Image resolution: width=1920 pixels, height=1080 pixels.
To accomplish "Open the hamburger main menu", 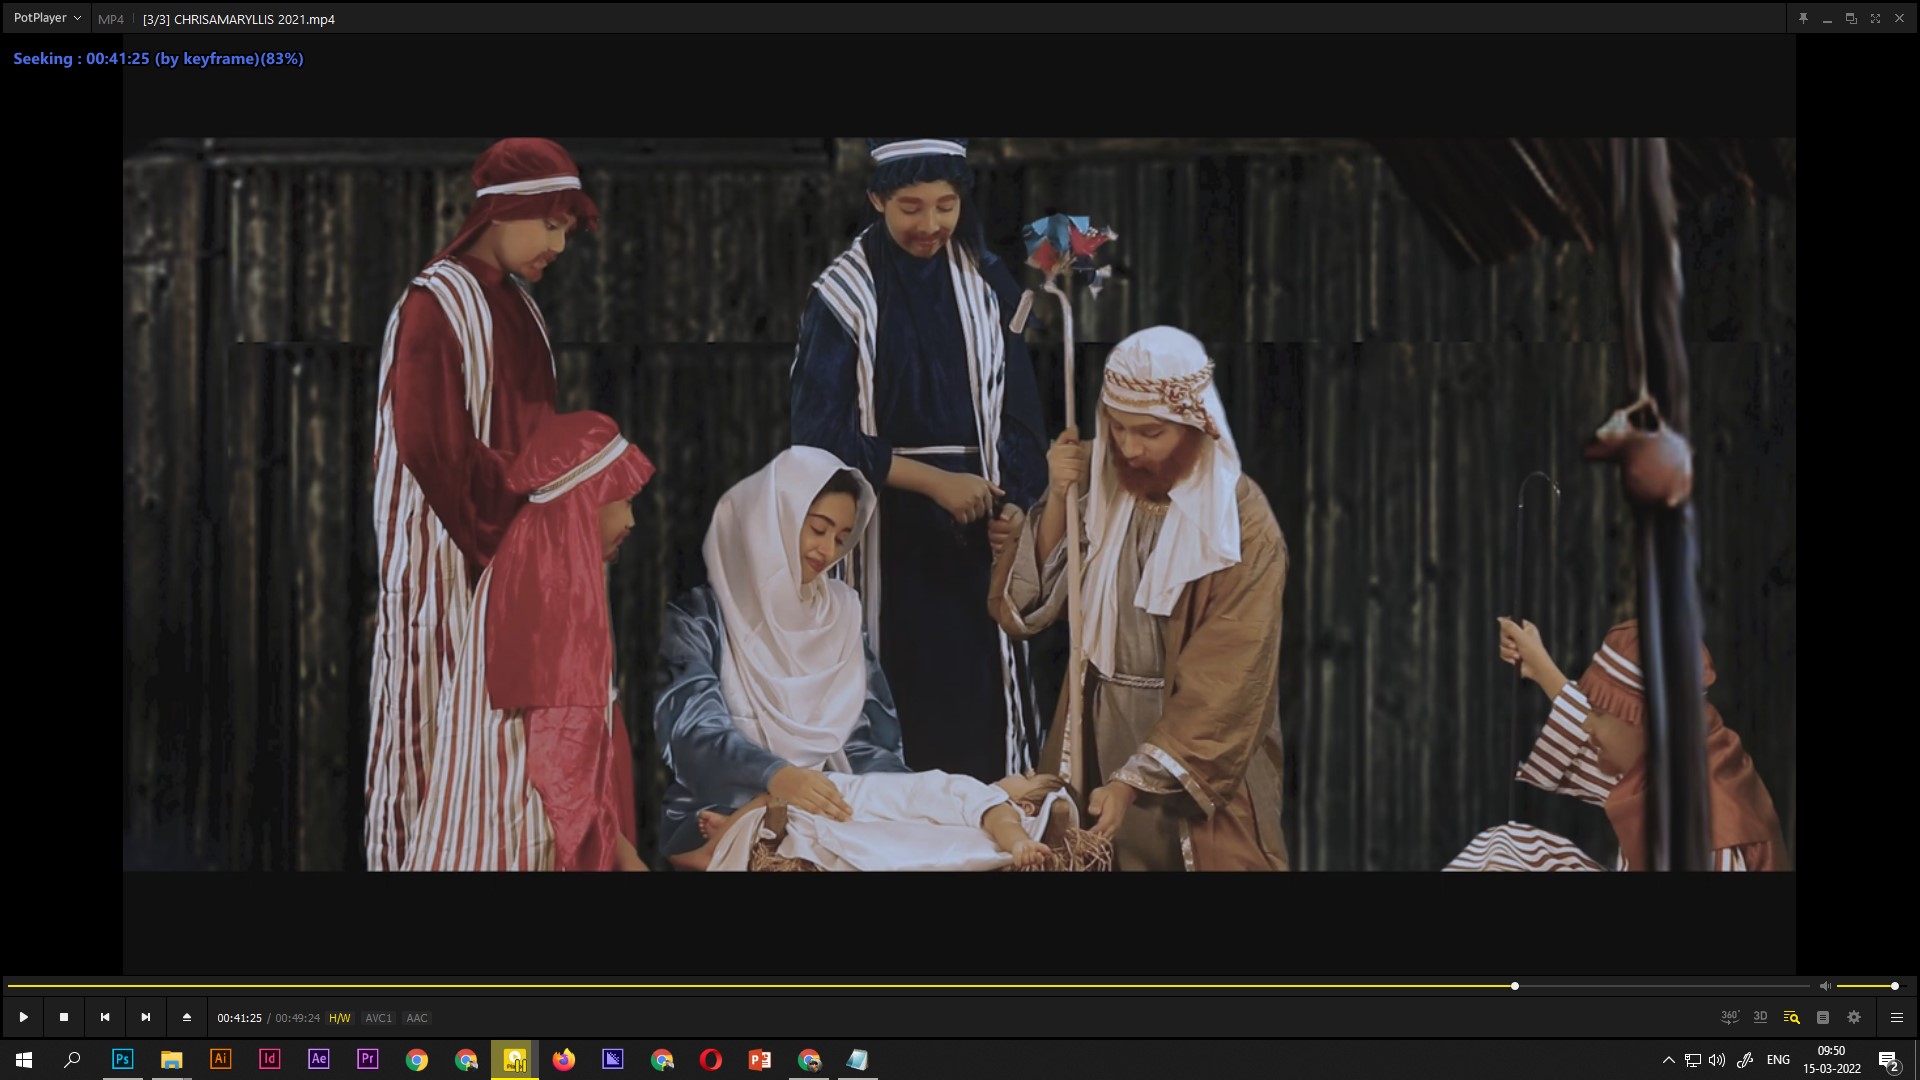I will point(1896,1017).
